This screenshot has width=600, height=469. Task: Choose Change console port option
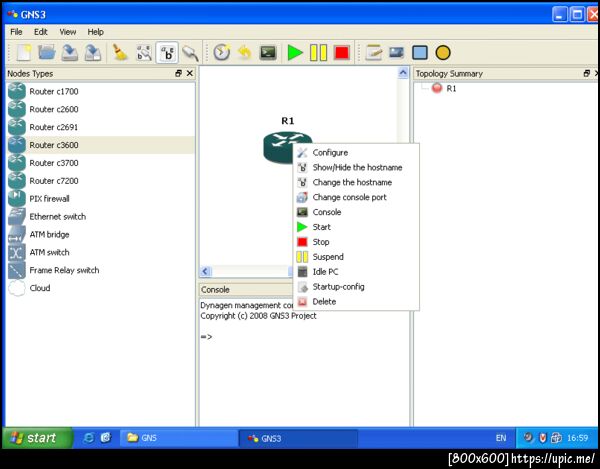point(356,197)
